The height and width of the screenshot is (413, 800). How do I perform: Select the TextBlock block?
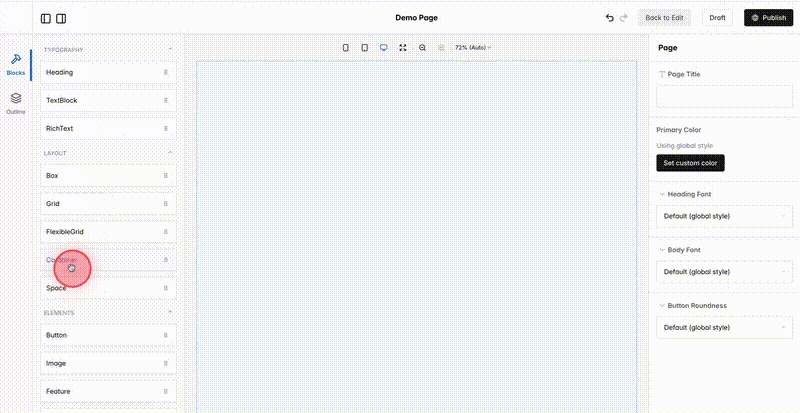[109, 101]
